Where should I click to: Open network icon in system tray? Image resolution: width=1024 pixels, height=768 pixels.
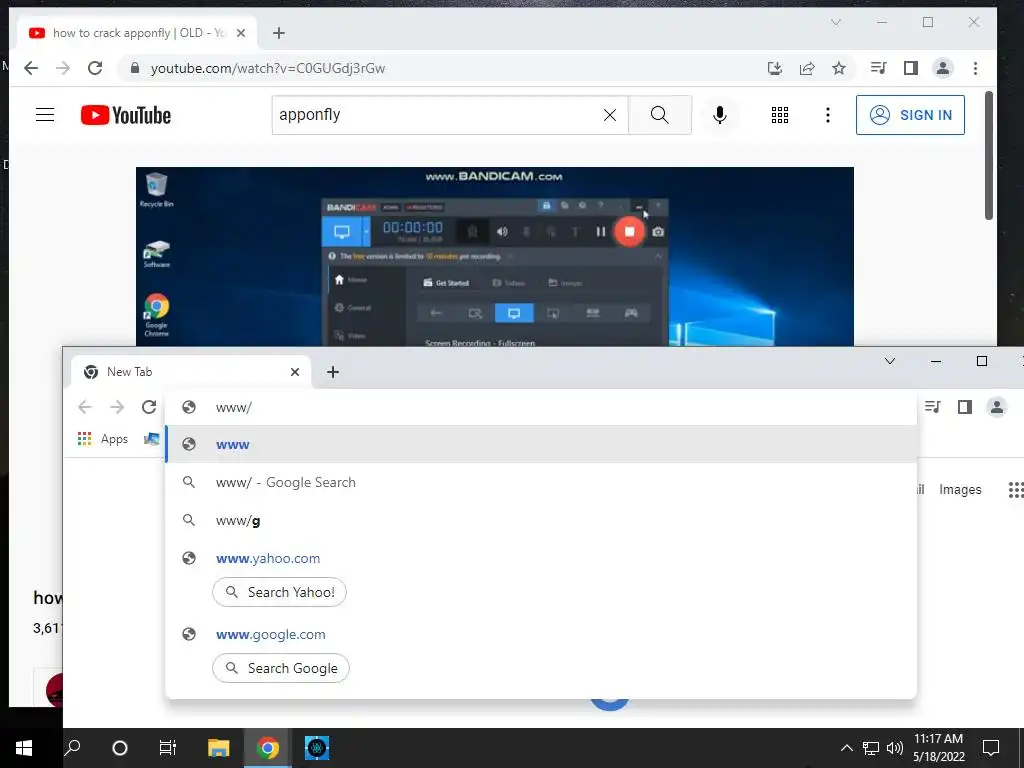(x=871, y=748)
